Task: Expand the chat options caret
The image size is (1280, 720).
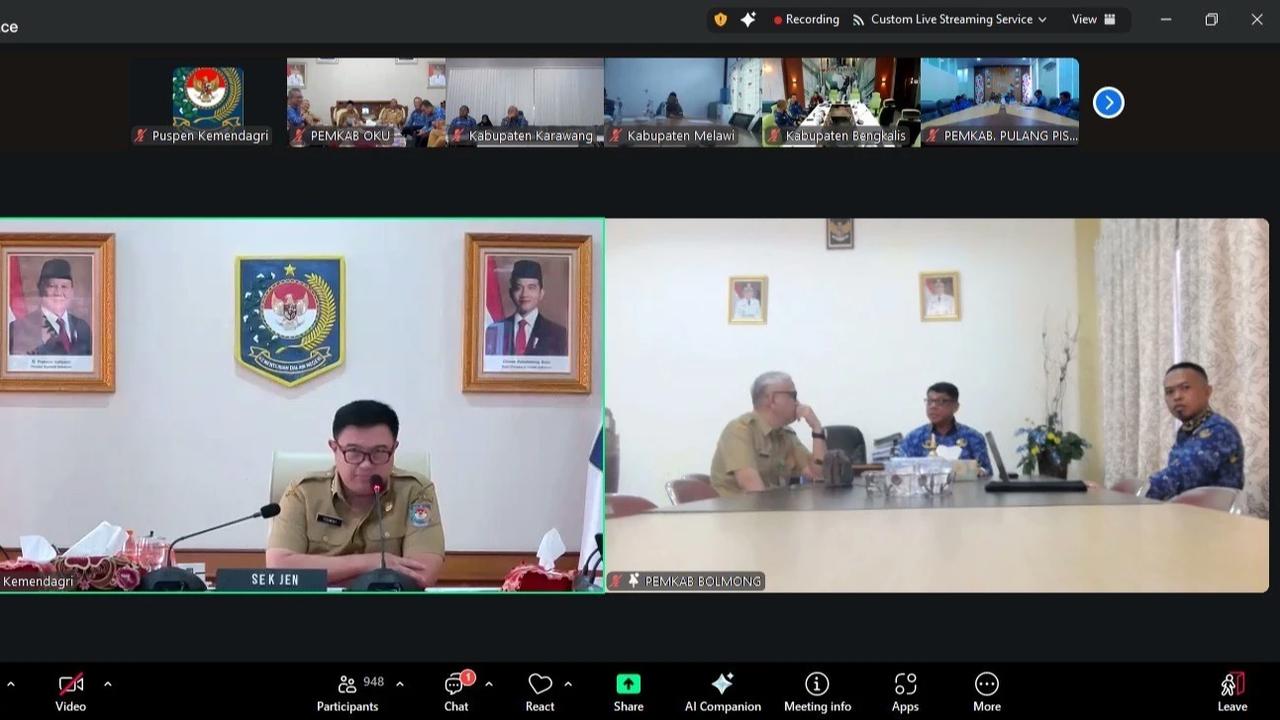Action: click(x=489, y=684)
